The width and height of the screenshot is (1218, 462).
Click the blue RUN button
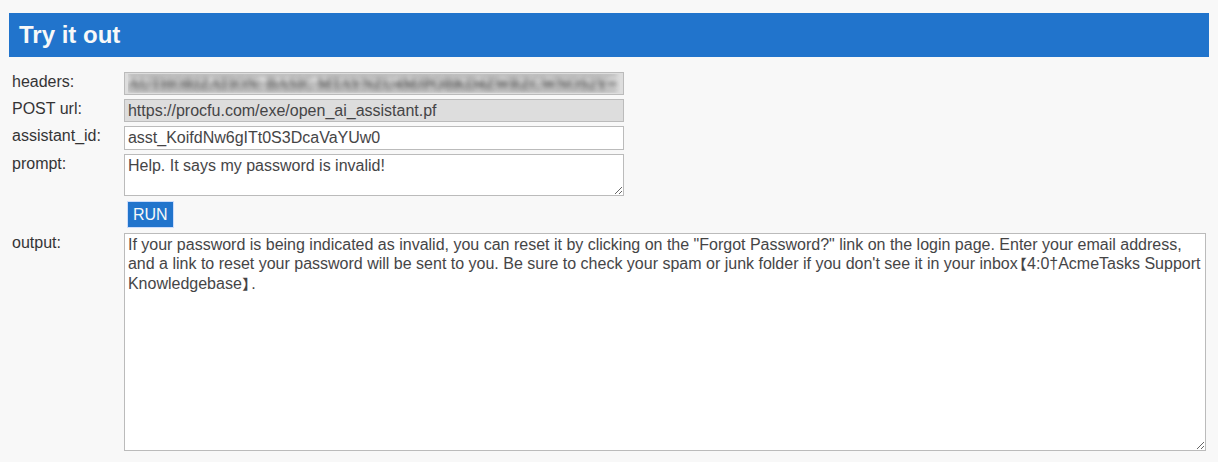150,214
